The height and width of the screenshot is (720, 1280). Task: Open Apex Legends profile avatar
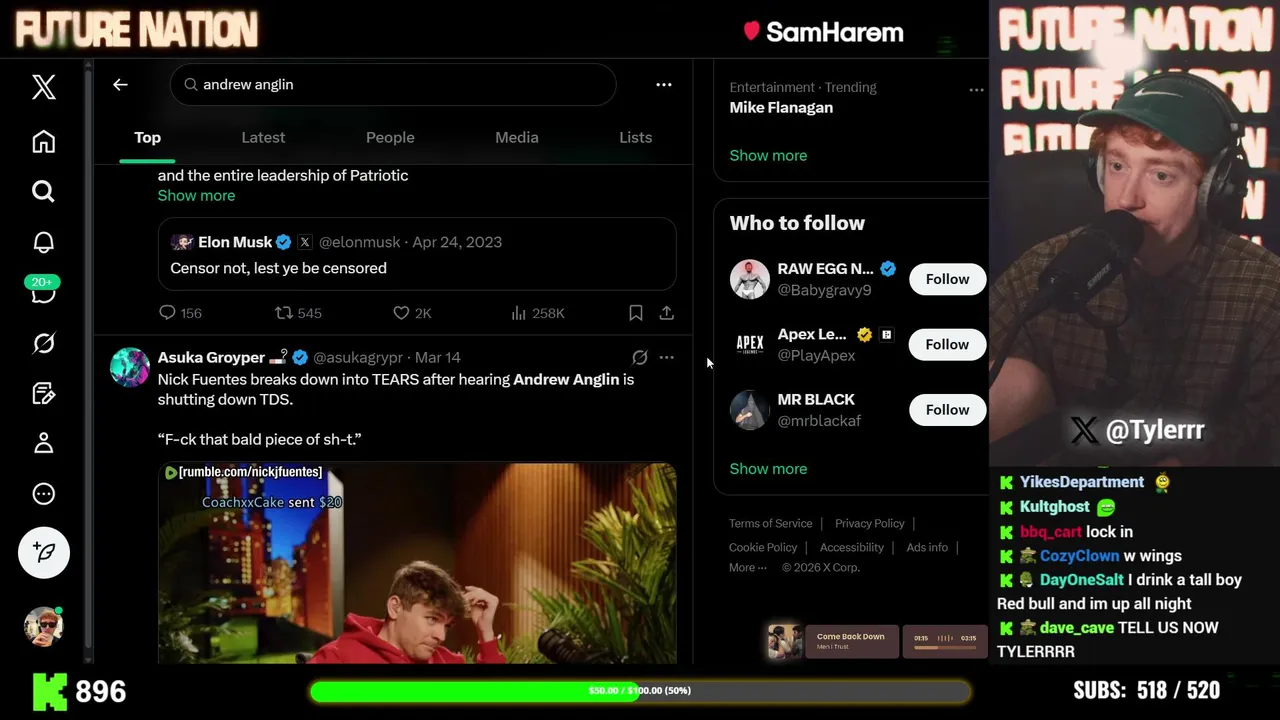(x=749, y=344)
